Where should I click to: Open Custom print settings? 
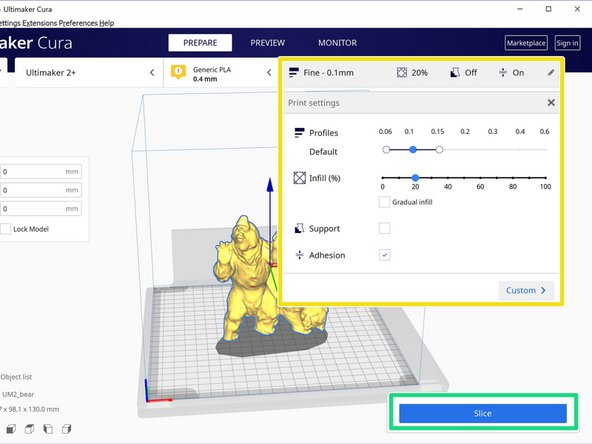tap(526, 290)
